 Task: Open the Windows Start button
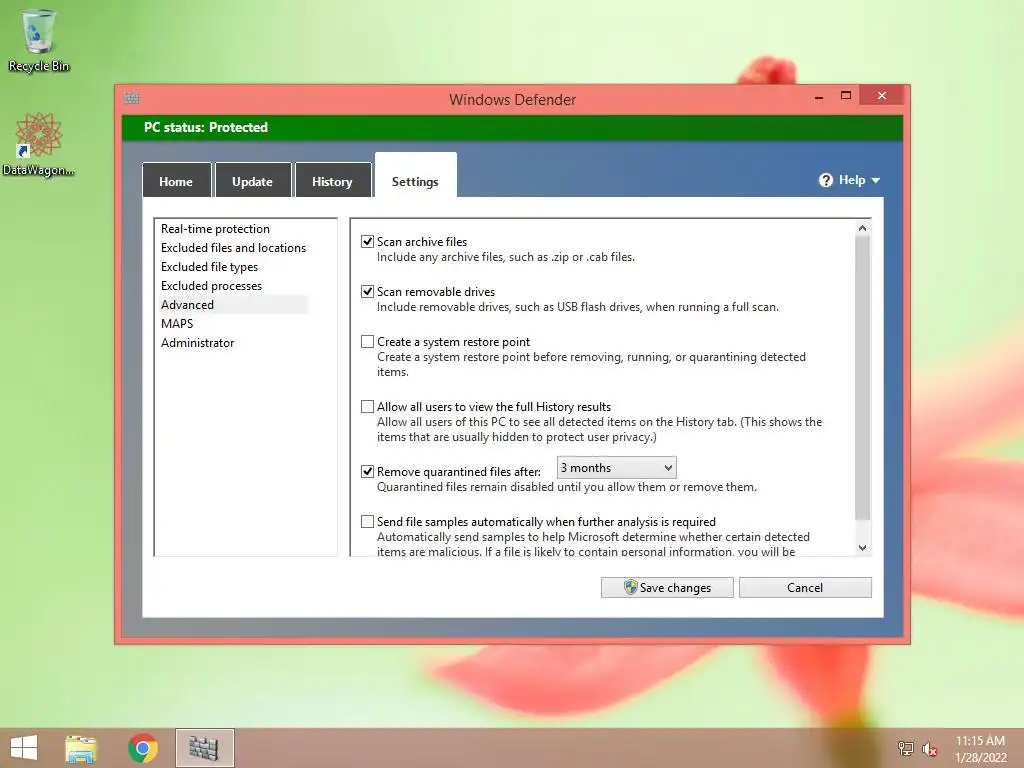24,748
